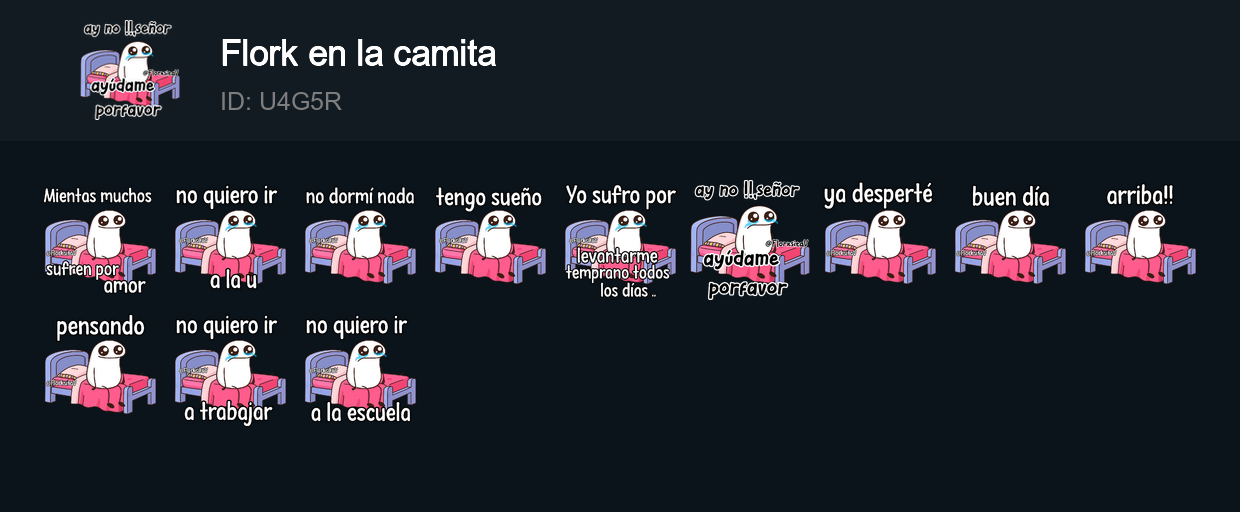Select the 'tengo sueño' sticker
Screen dimensions: 1240x512
tap(490, 235)
